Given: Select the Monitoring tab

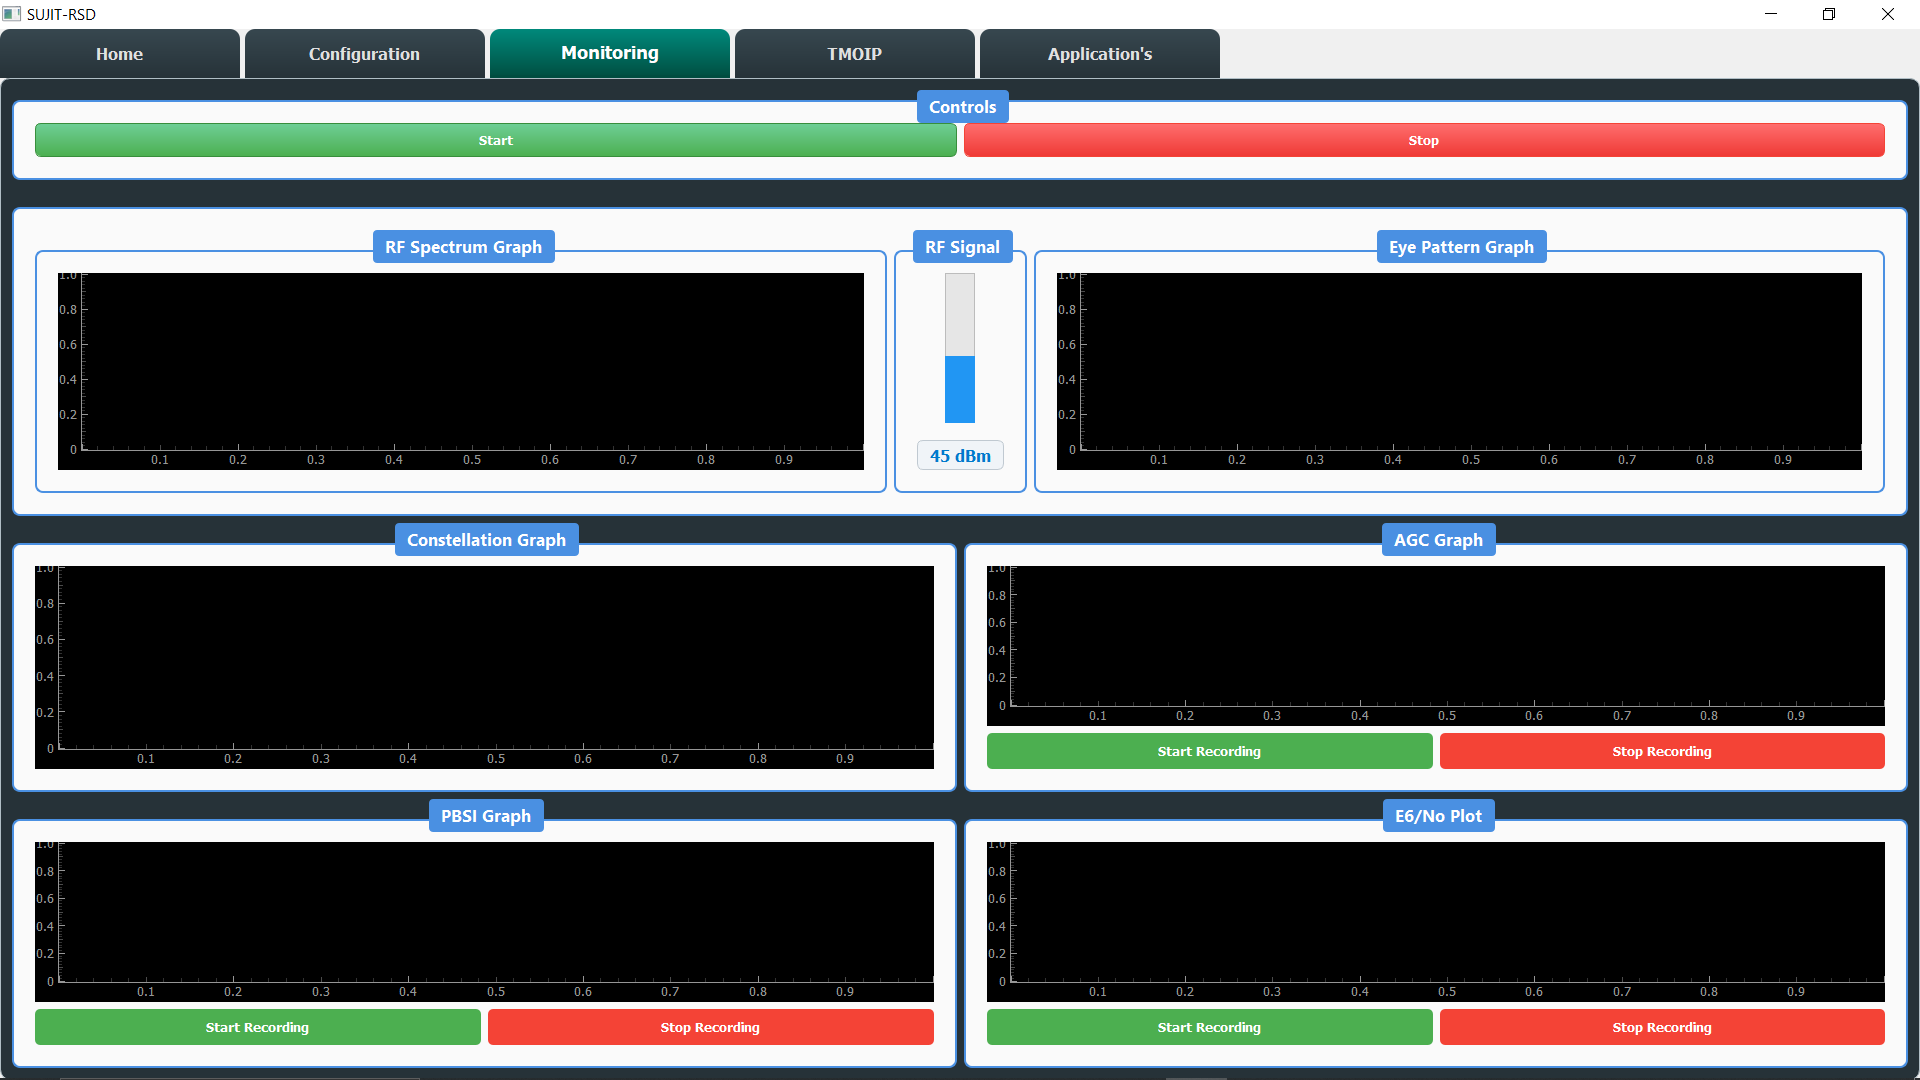Looking at the screenshot, I should pos(609,53).
